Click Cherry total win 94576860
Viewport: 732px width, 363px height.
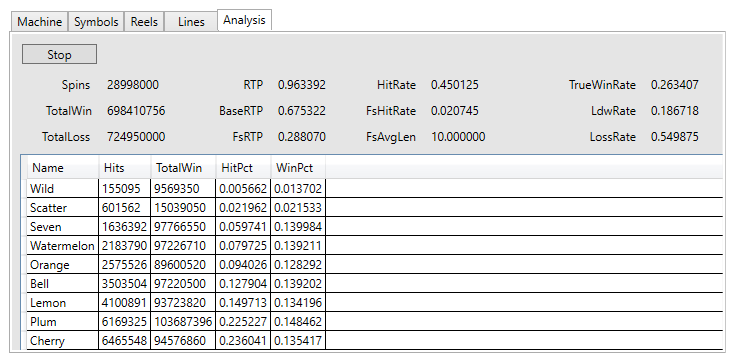183,341
